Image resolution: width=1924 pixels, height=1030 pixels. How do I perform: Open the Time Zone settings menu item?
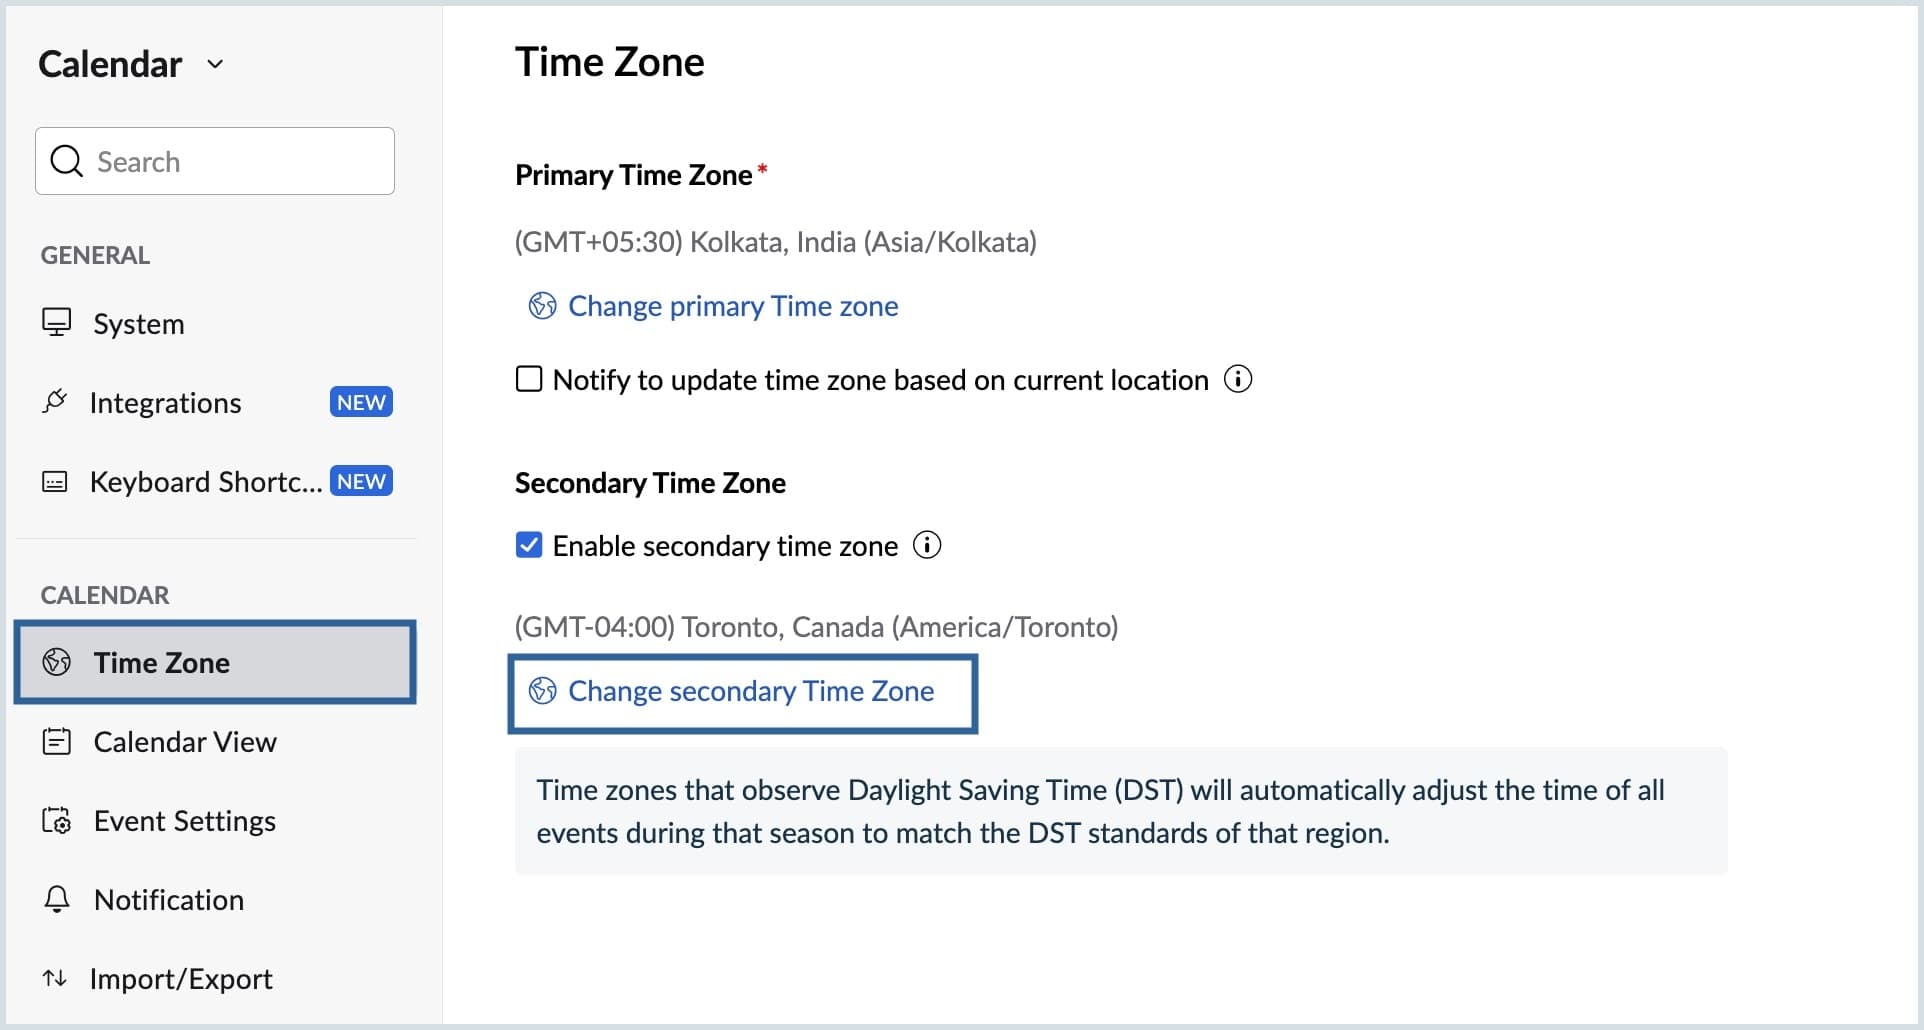(162, 663)
